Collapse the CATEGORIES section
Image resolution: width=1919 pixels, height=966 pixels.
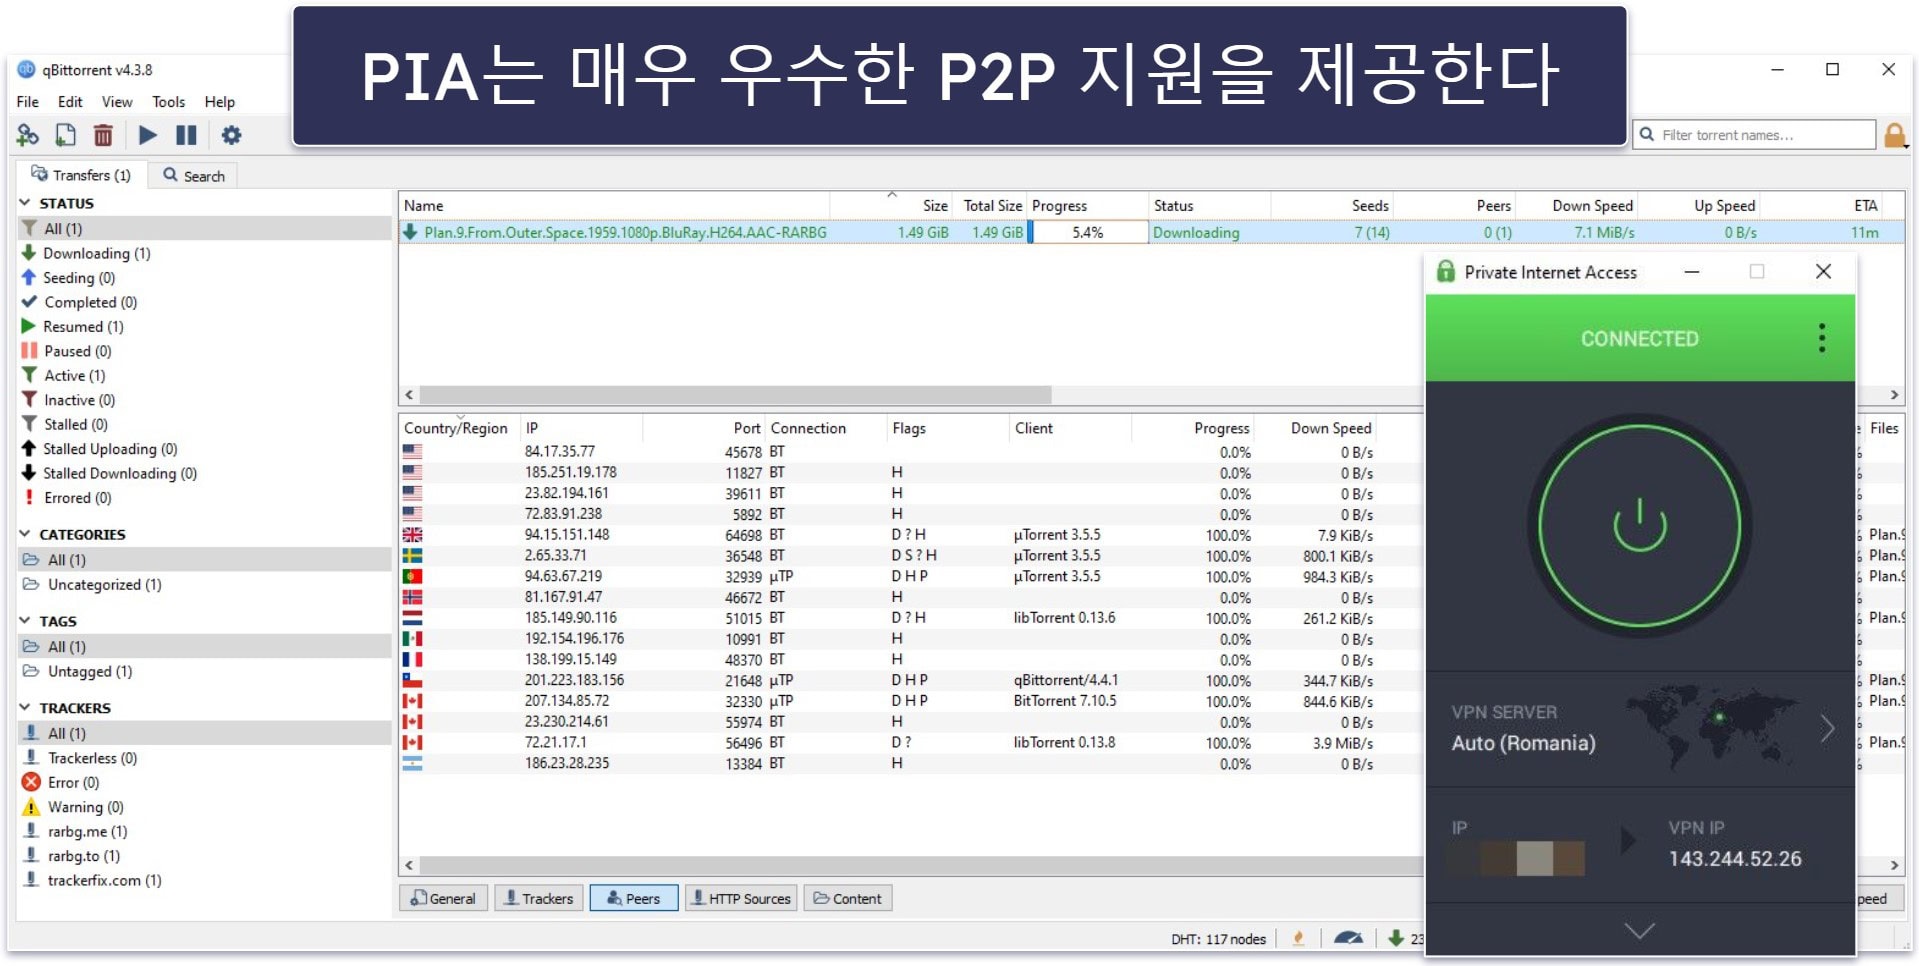pyautogui.click(x=25, y=534)
